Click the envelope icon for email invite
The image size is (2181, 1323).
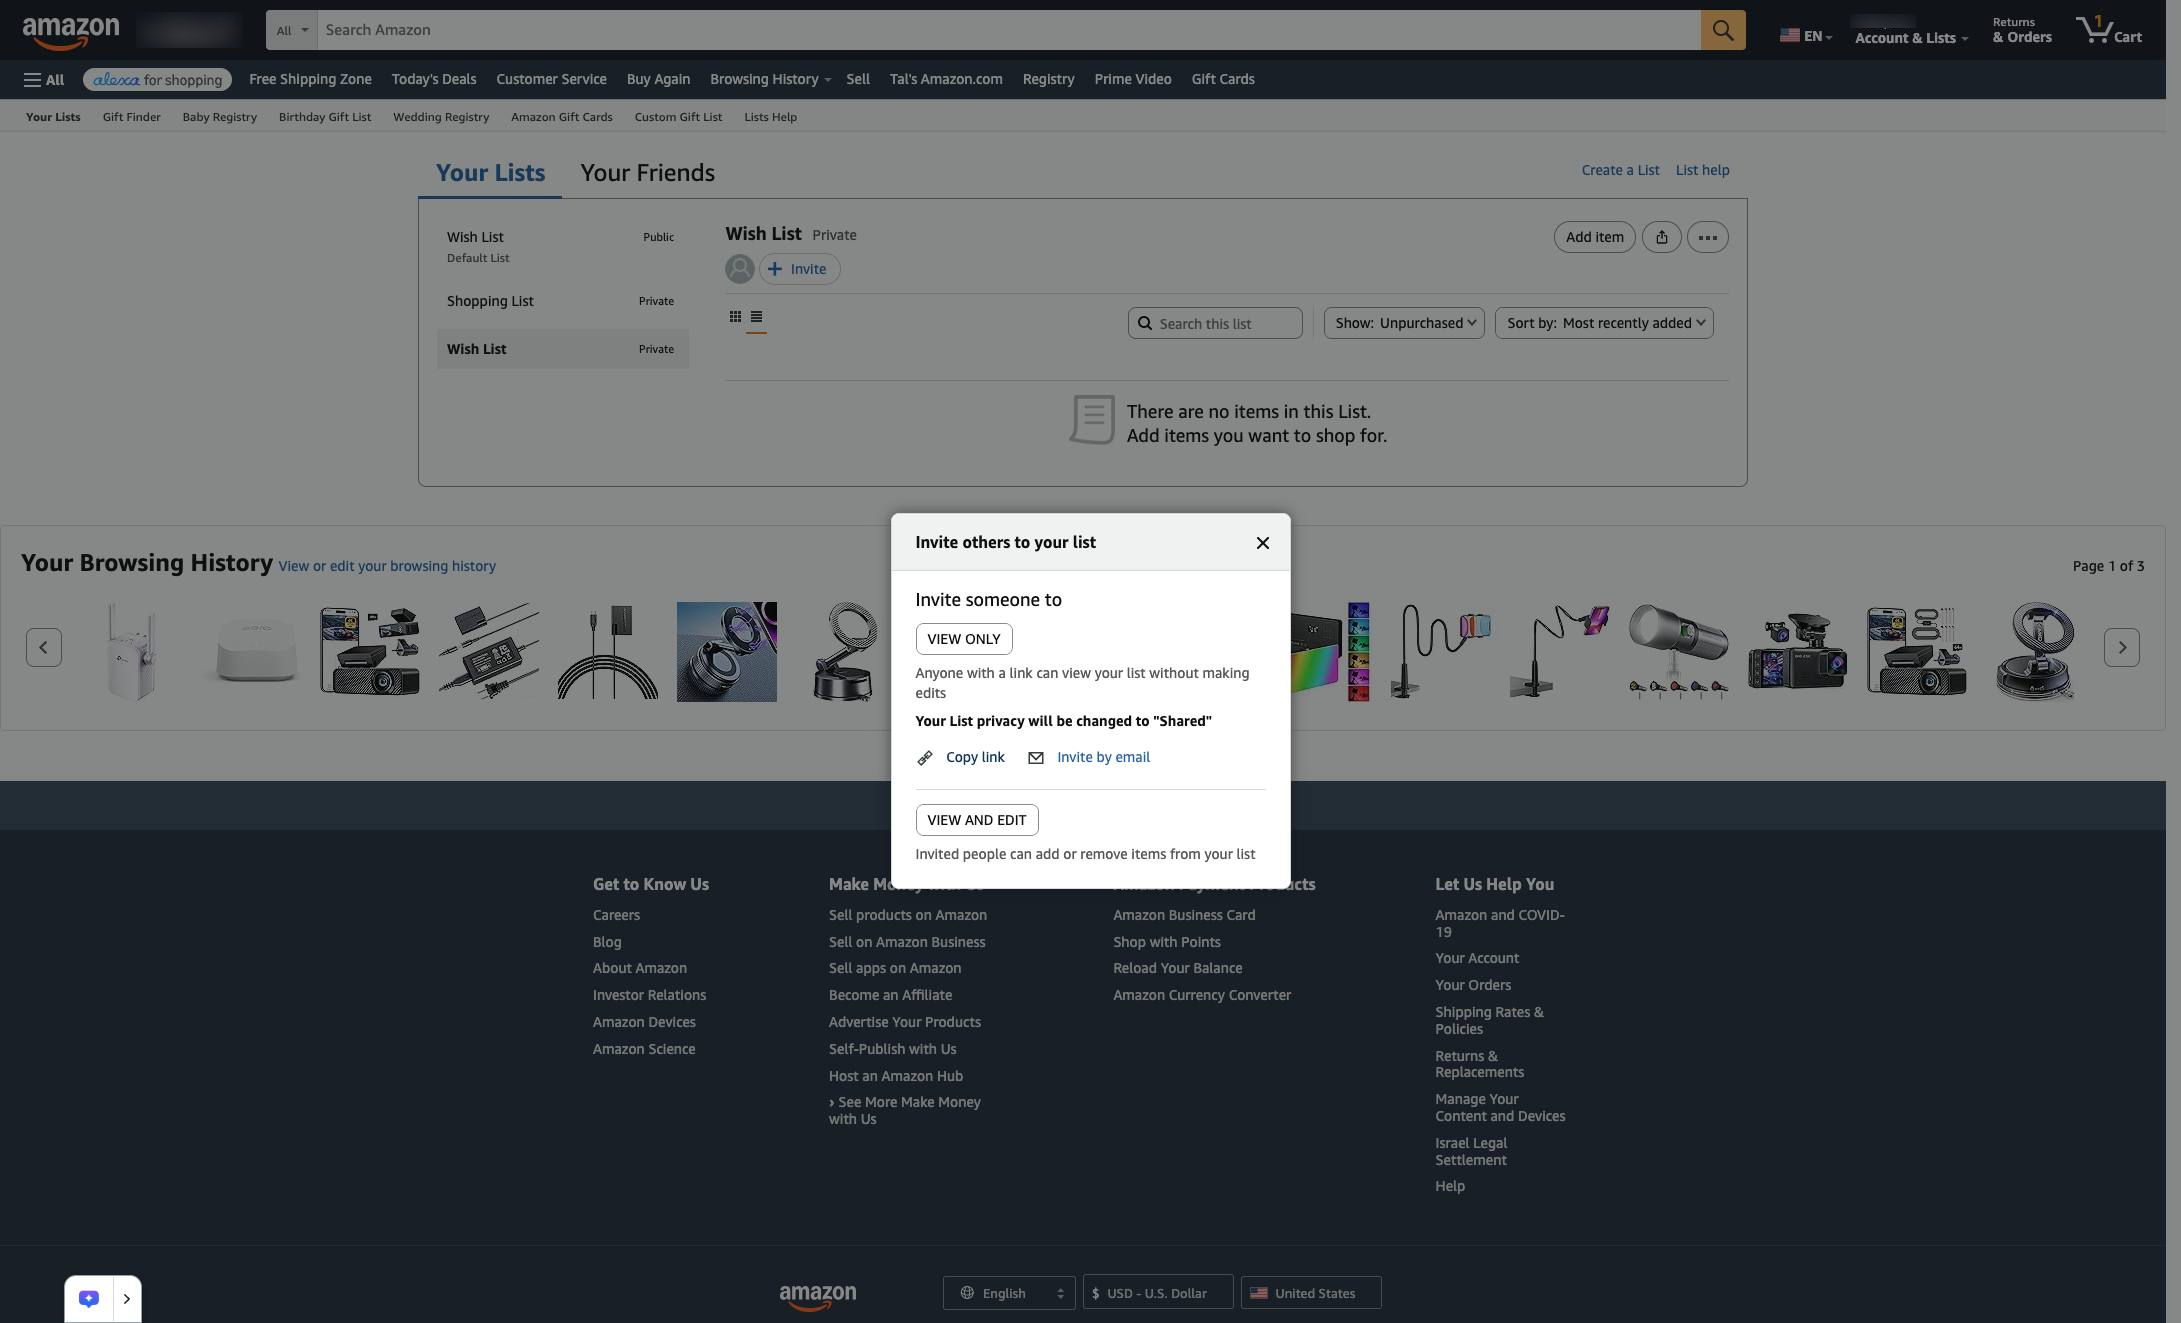1036,758
